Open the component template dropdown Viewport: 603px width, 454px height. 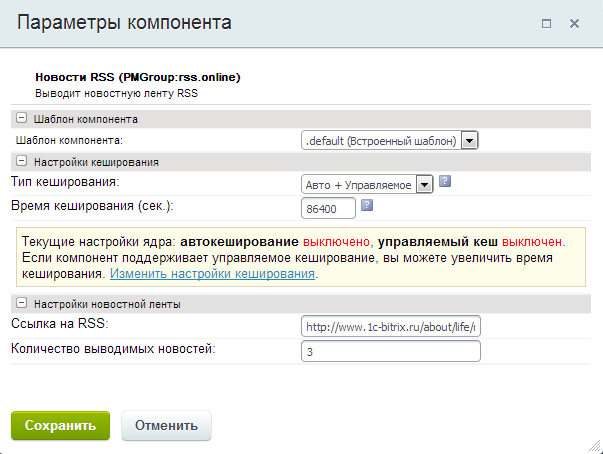click(x=389, y=141)
